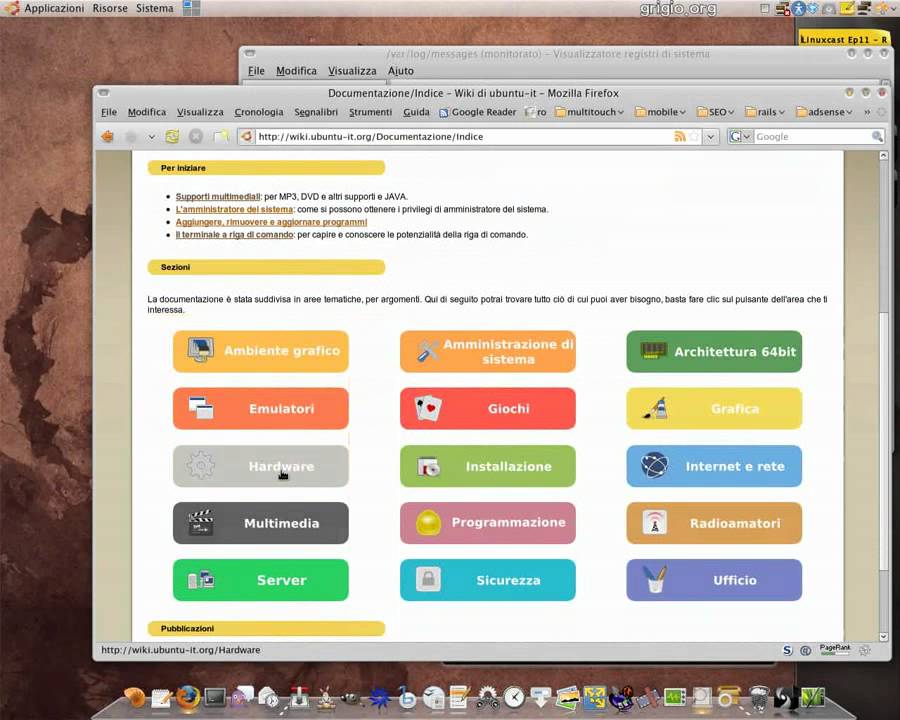The height and width of the screenshot is (720, 900).
Task: Open the terminal icon in the dock
Action: click(x=215, y=698)
